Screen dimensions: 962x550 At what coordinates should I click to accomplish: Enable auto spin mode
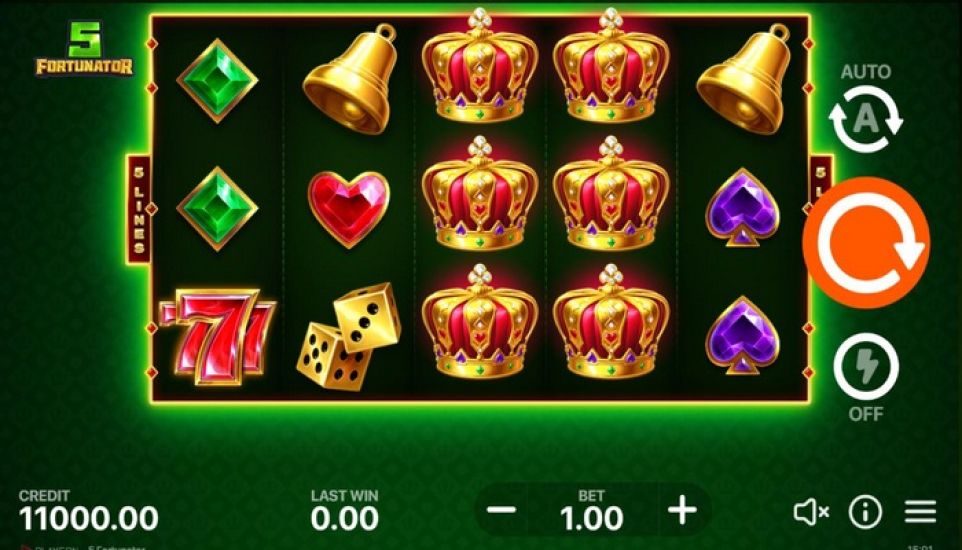(865, 118)
